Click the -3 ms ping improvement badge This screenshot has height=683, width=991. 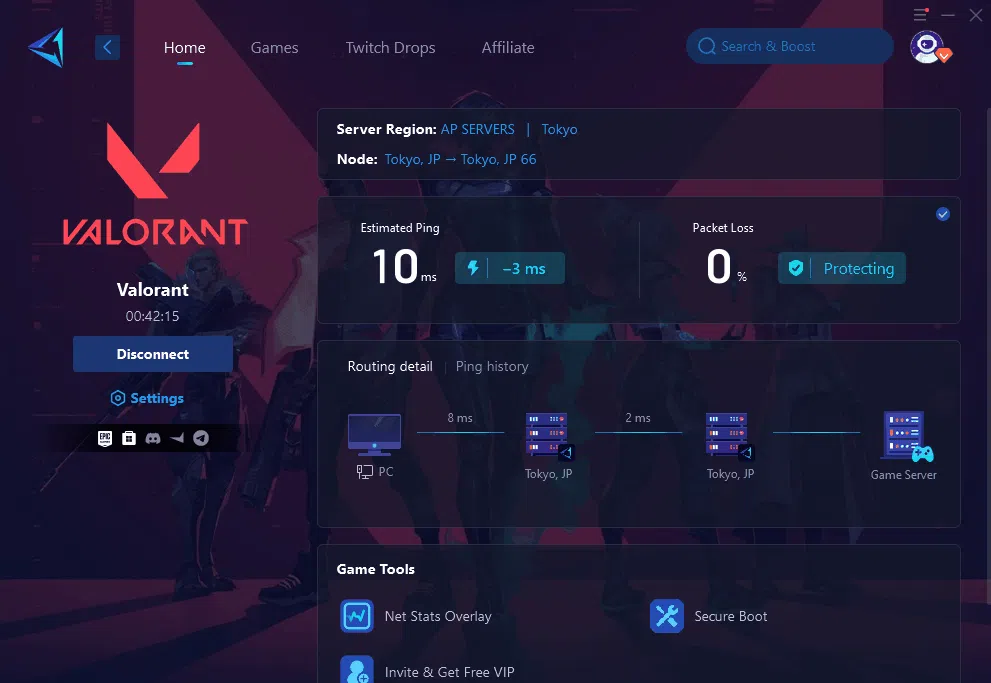click(510, 268)
